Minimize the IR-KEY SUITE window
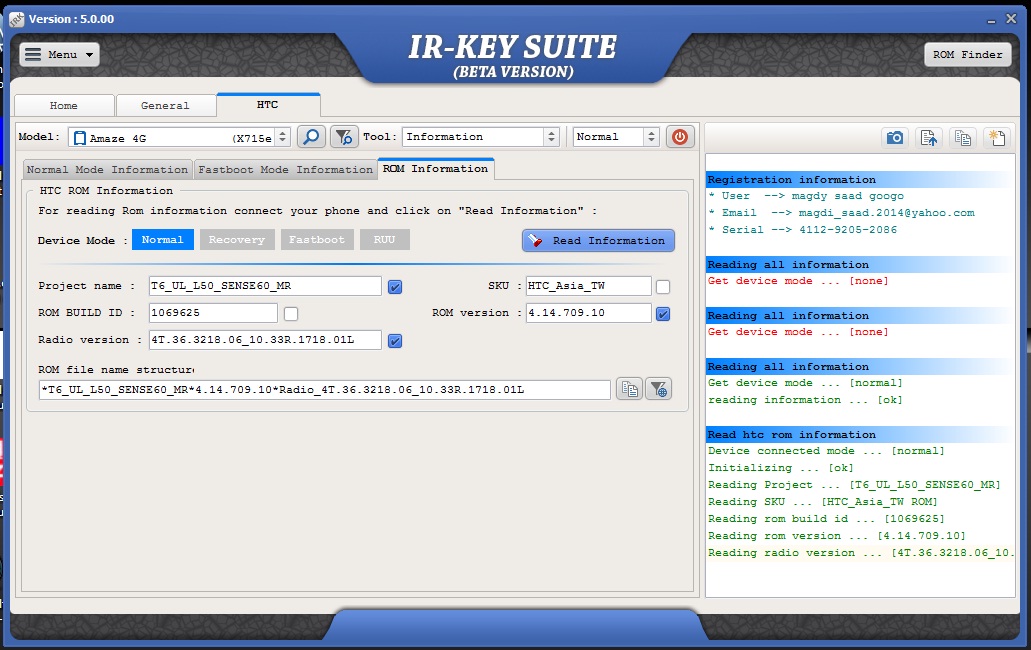1031x650 pixels. click(991, 20)
